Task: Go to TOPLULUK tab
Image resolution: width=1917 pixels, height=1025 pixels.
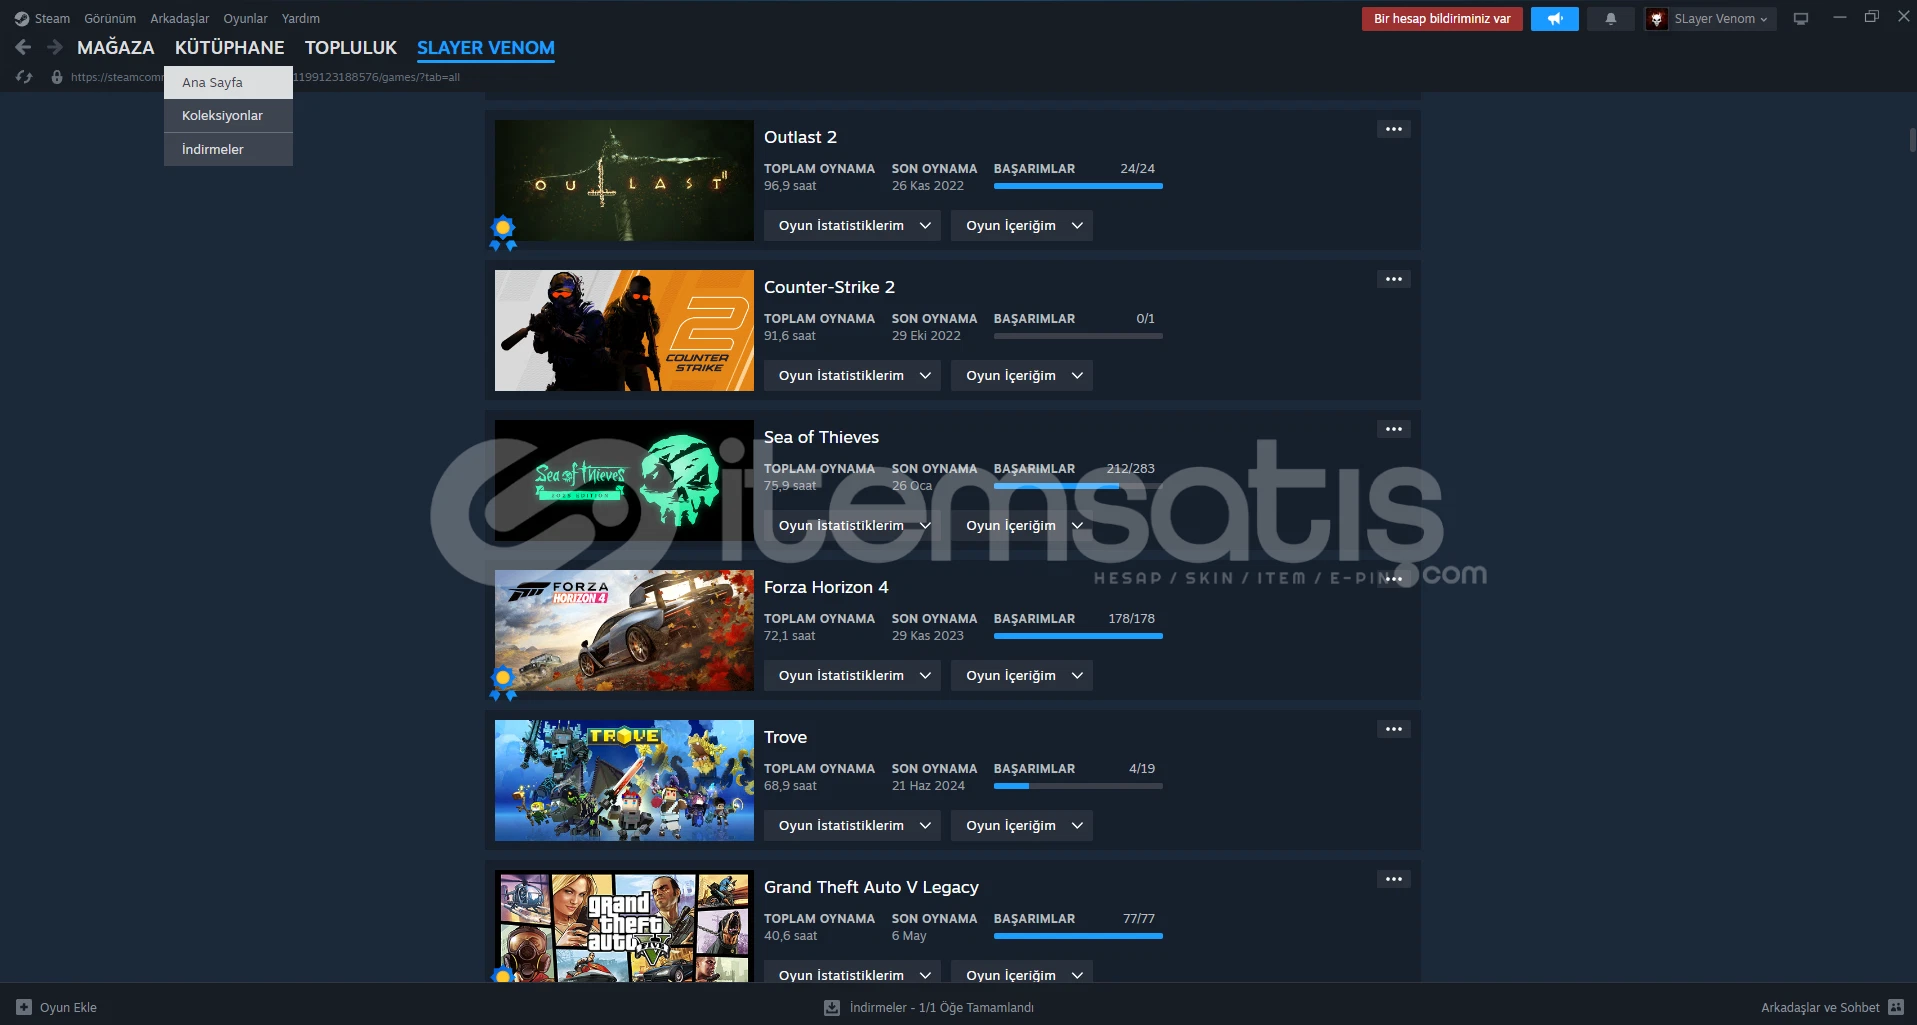Action: click(x=351, y=47)
